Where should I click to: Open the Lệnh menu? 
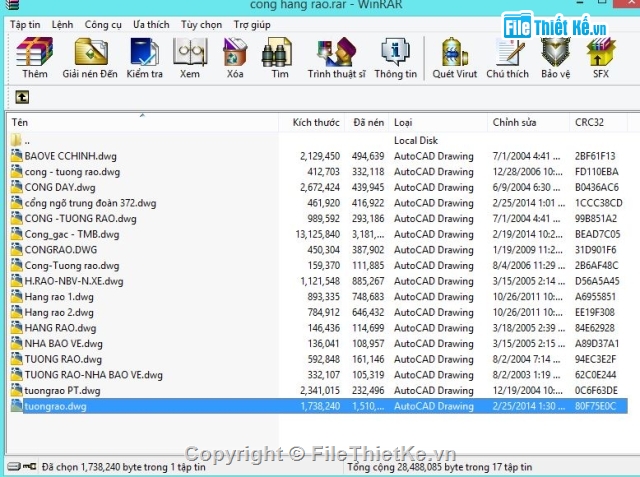(x=62, y=25)
